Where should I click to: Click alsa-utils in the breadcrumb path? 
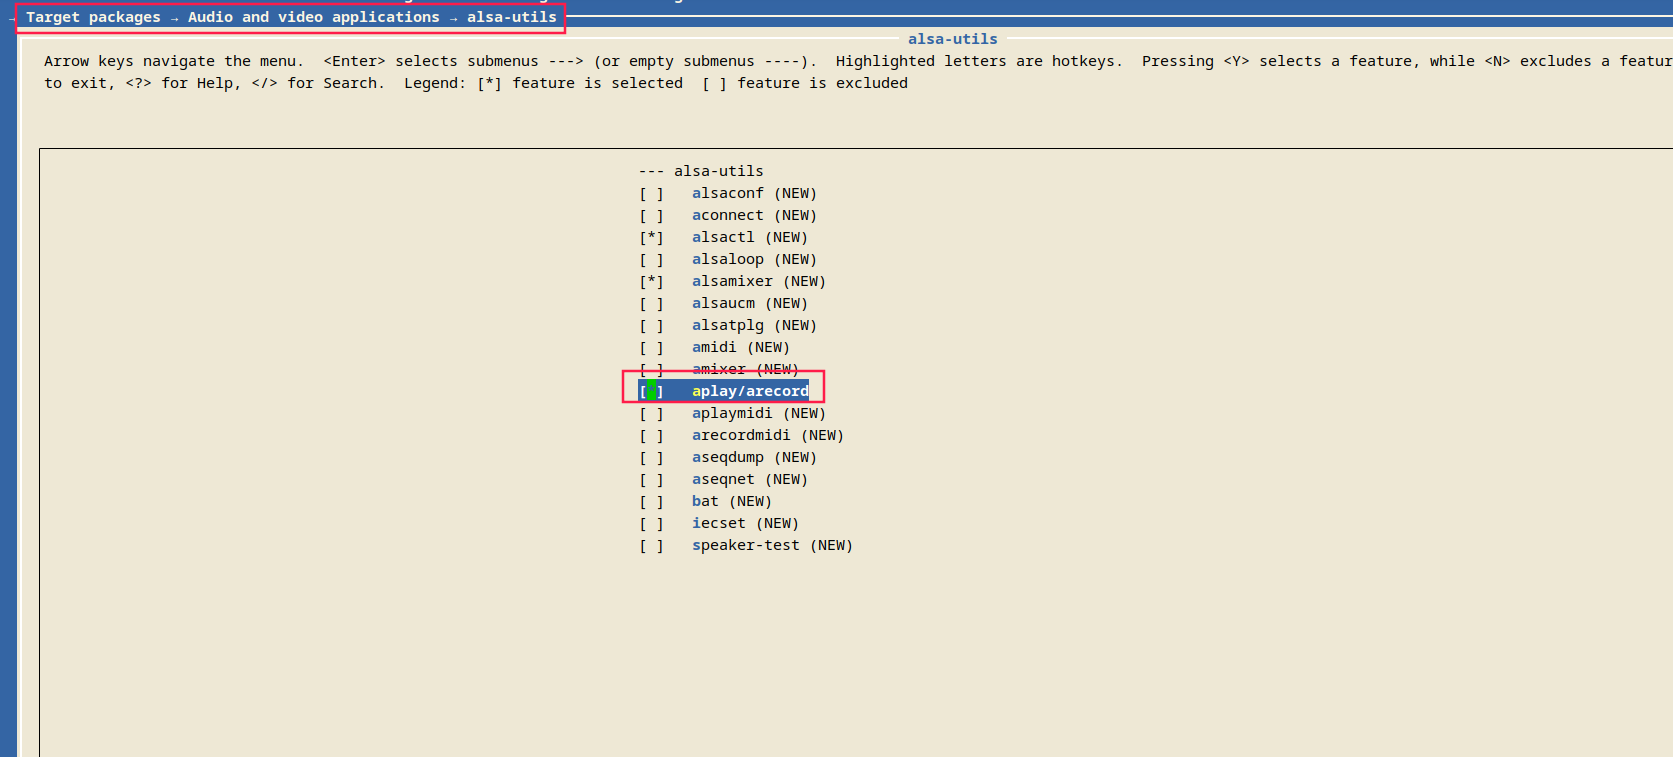pyautogui.click(x=512, y=17)
